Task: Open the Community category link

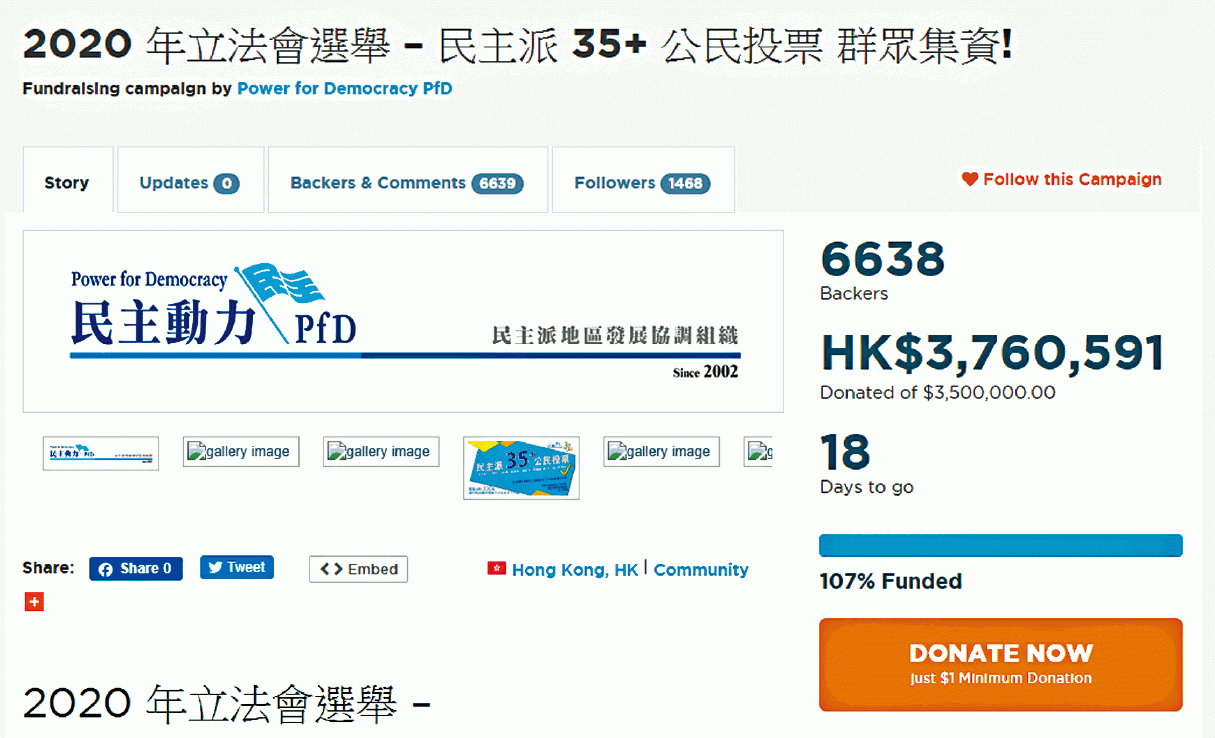Action: pos(701,569)
